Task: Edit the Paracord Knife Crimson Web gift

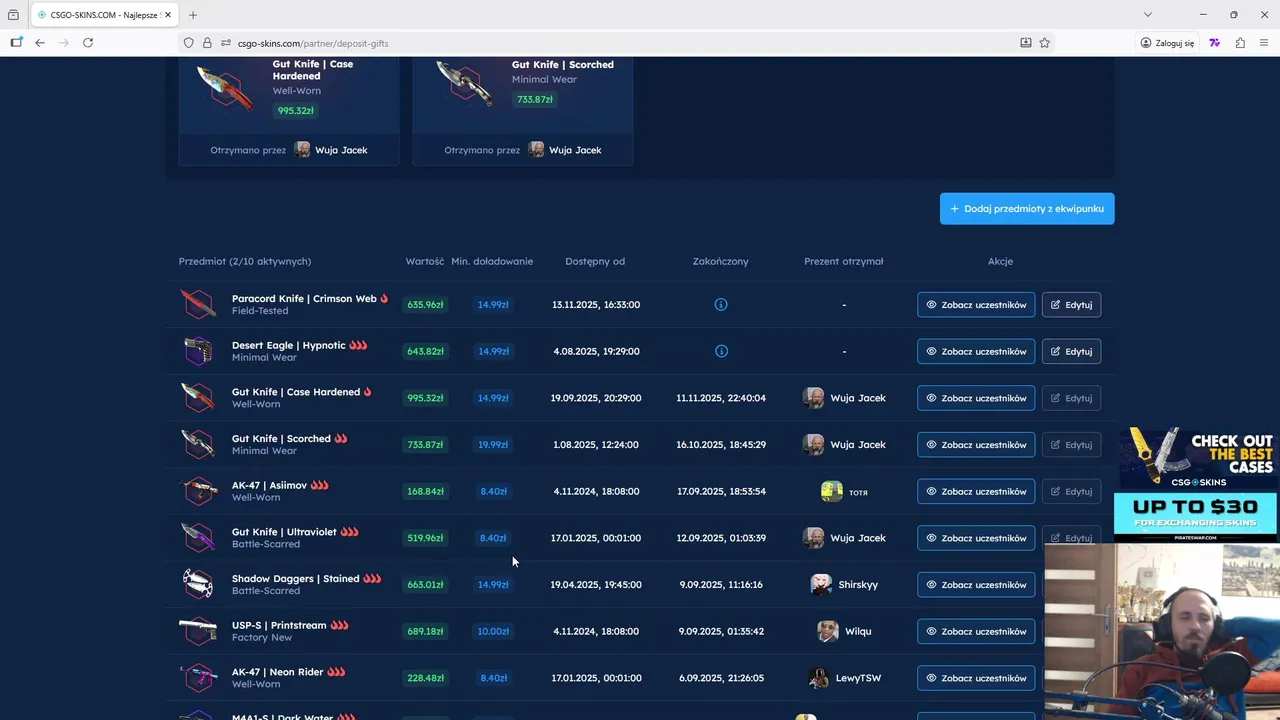Action: (1071, 304)
